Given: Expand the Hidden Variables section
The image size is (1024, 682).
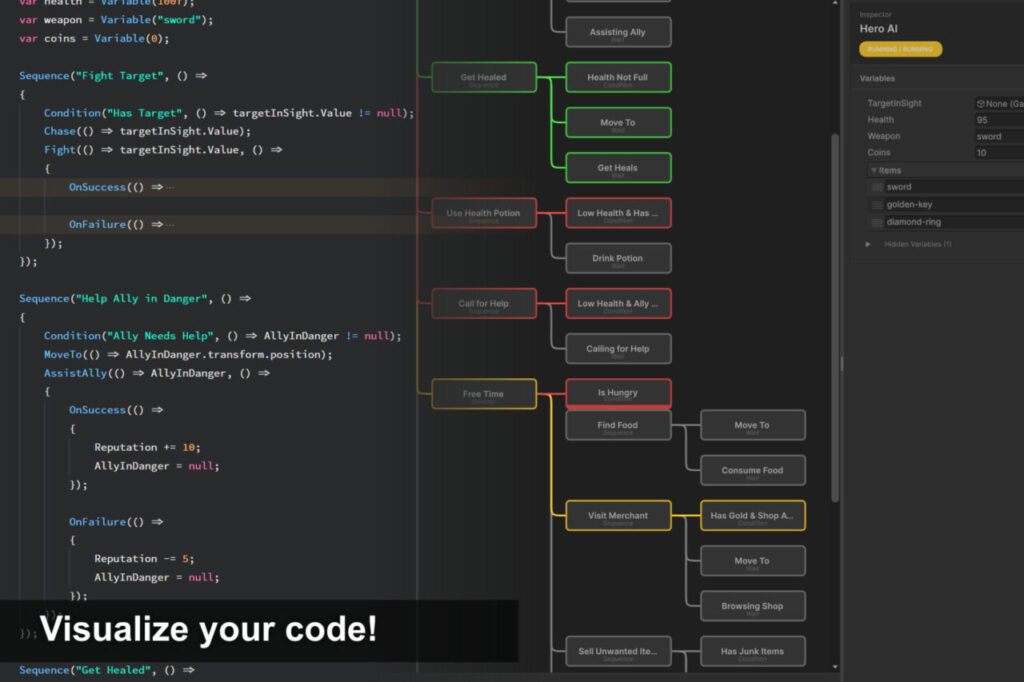Looking at the screenshot, I should pyautogui.click(x=868, y=243).
